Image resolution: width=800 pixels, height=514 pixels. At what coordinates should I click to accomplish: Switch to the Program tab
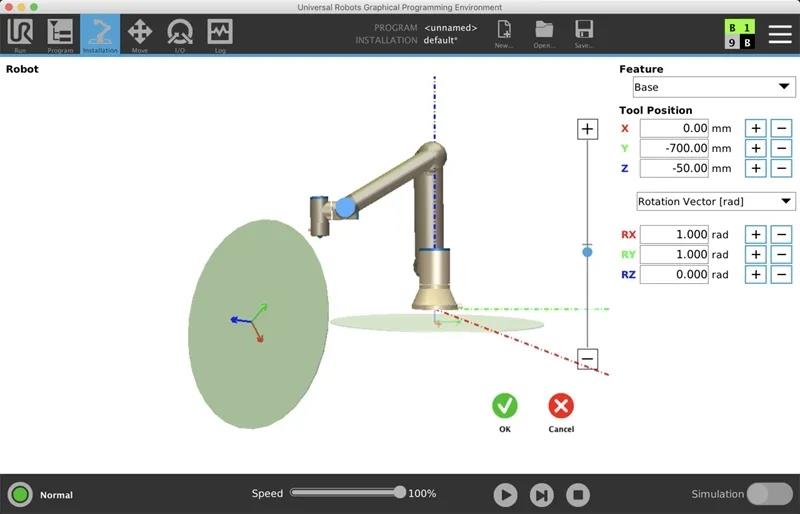point(60,34)
